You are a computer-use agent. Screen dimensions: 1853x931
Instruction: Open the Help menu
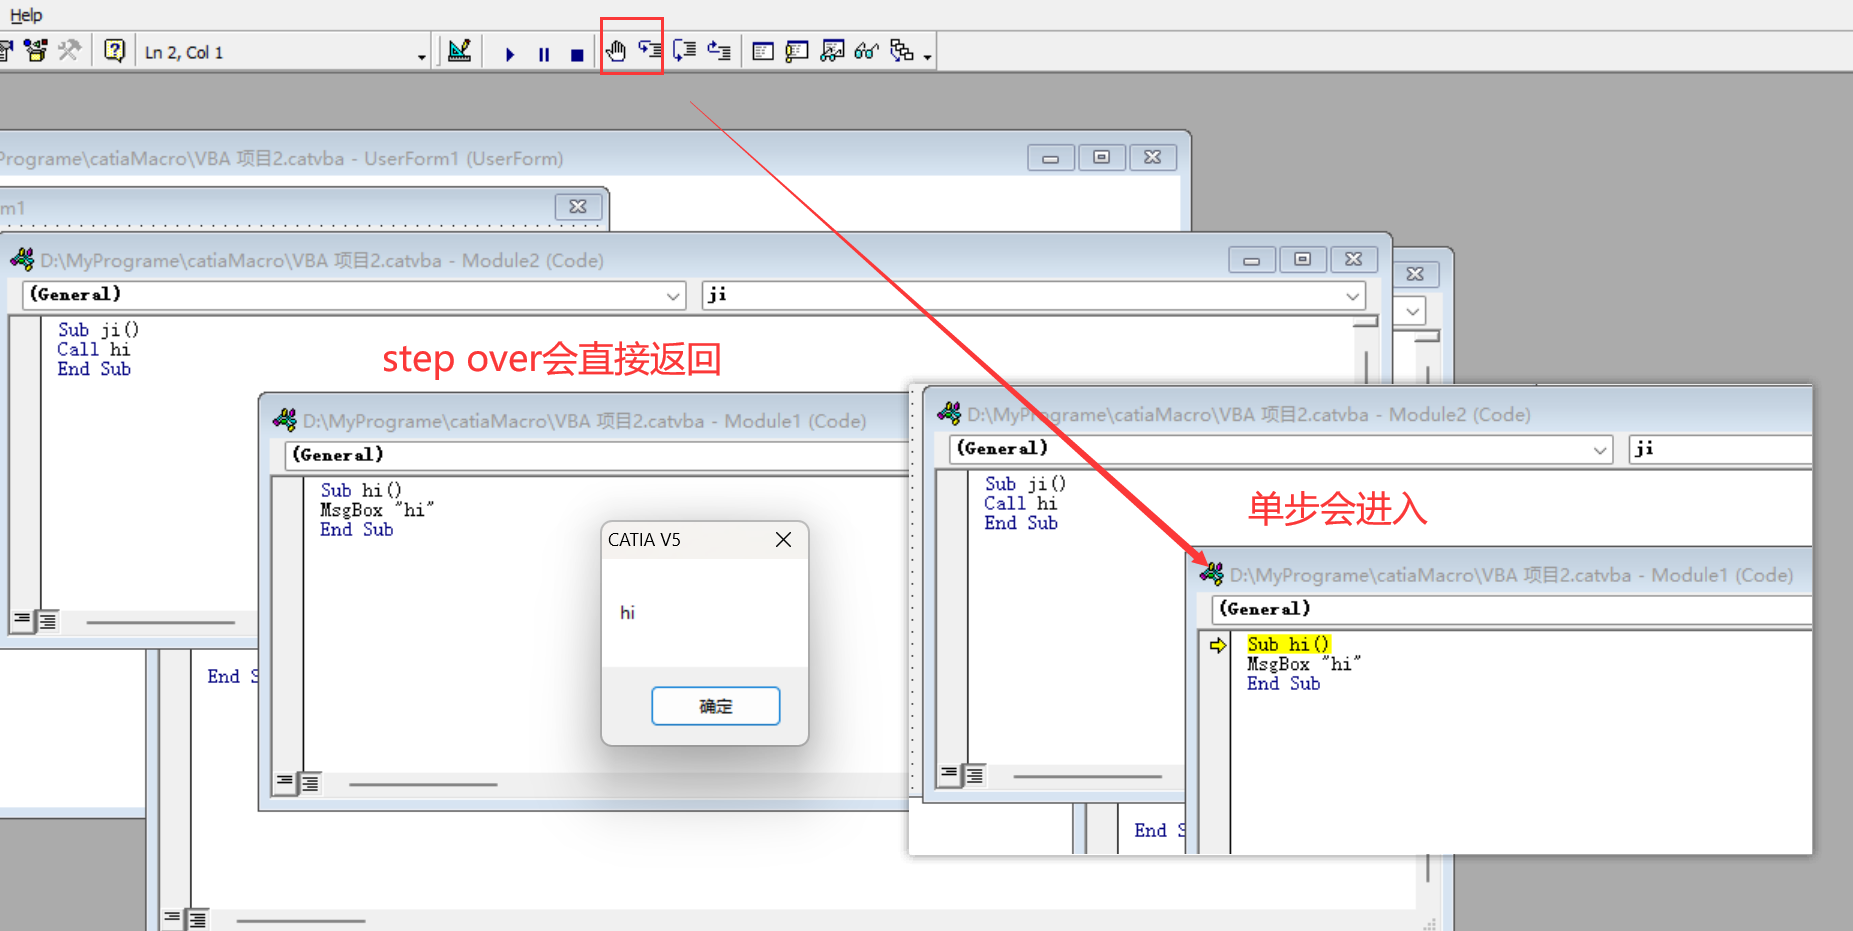tap(26, 15)
